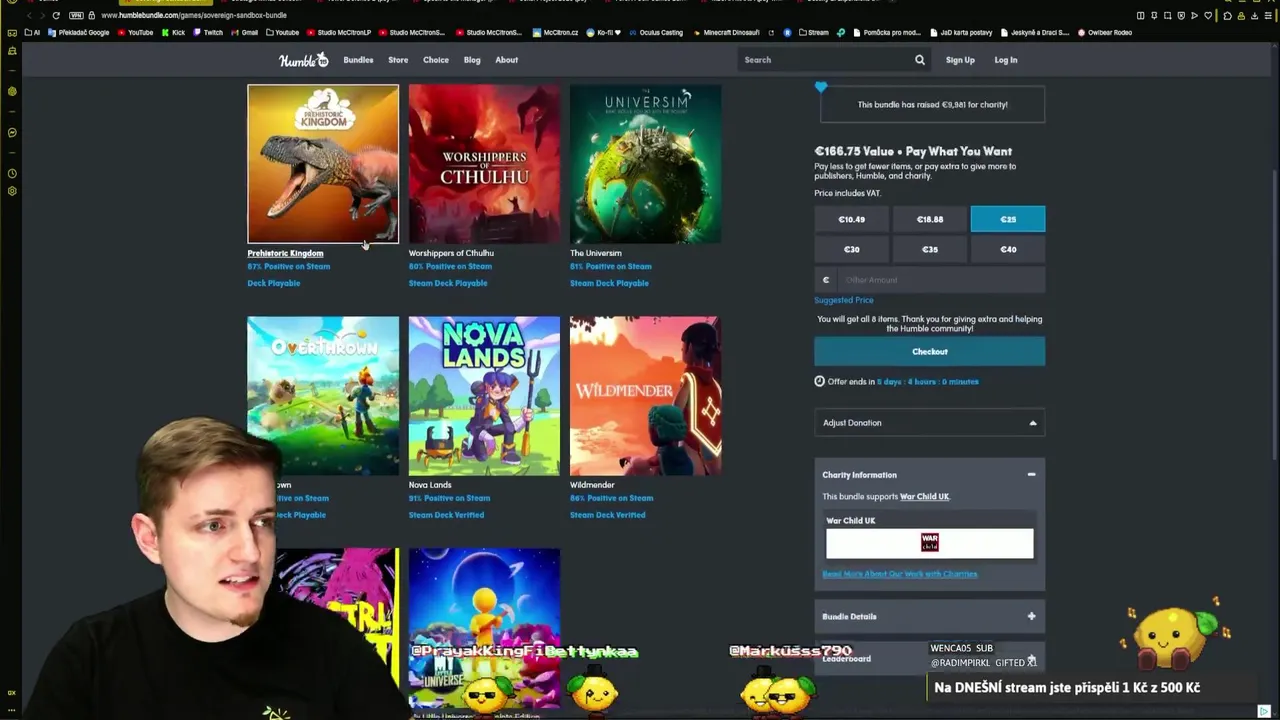
Task: Click 'Steam Deck Playable' under The Universim
Action: tap(609, 283)
